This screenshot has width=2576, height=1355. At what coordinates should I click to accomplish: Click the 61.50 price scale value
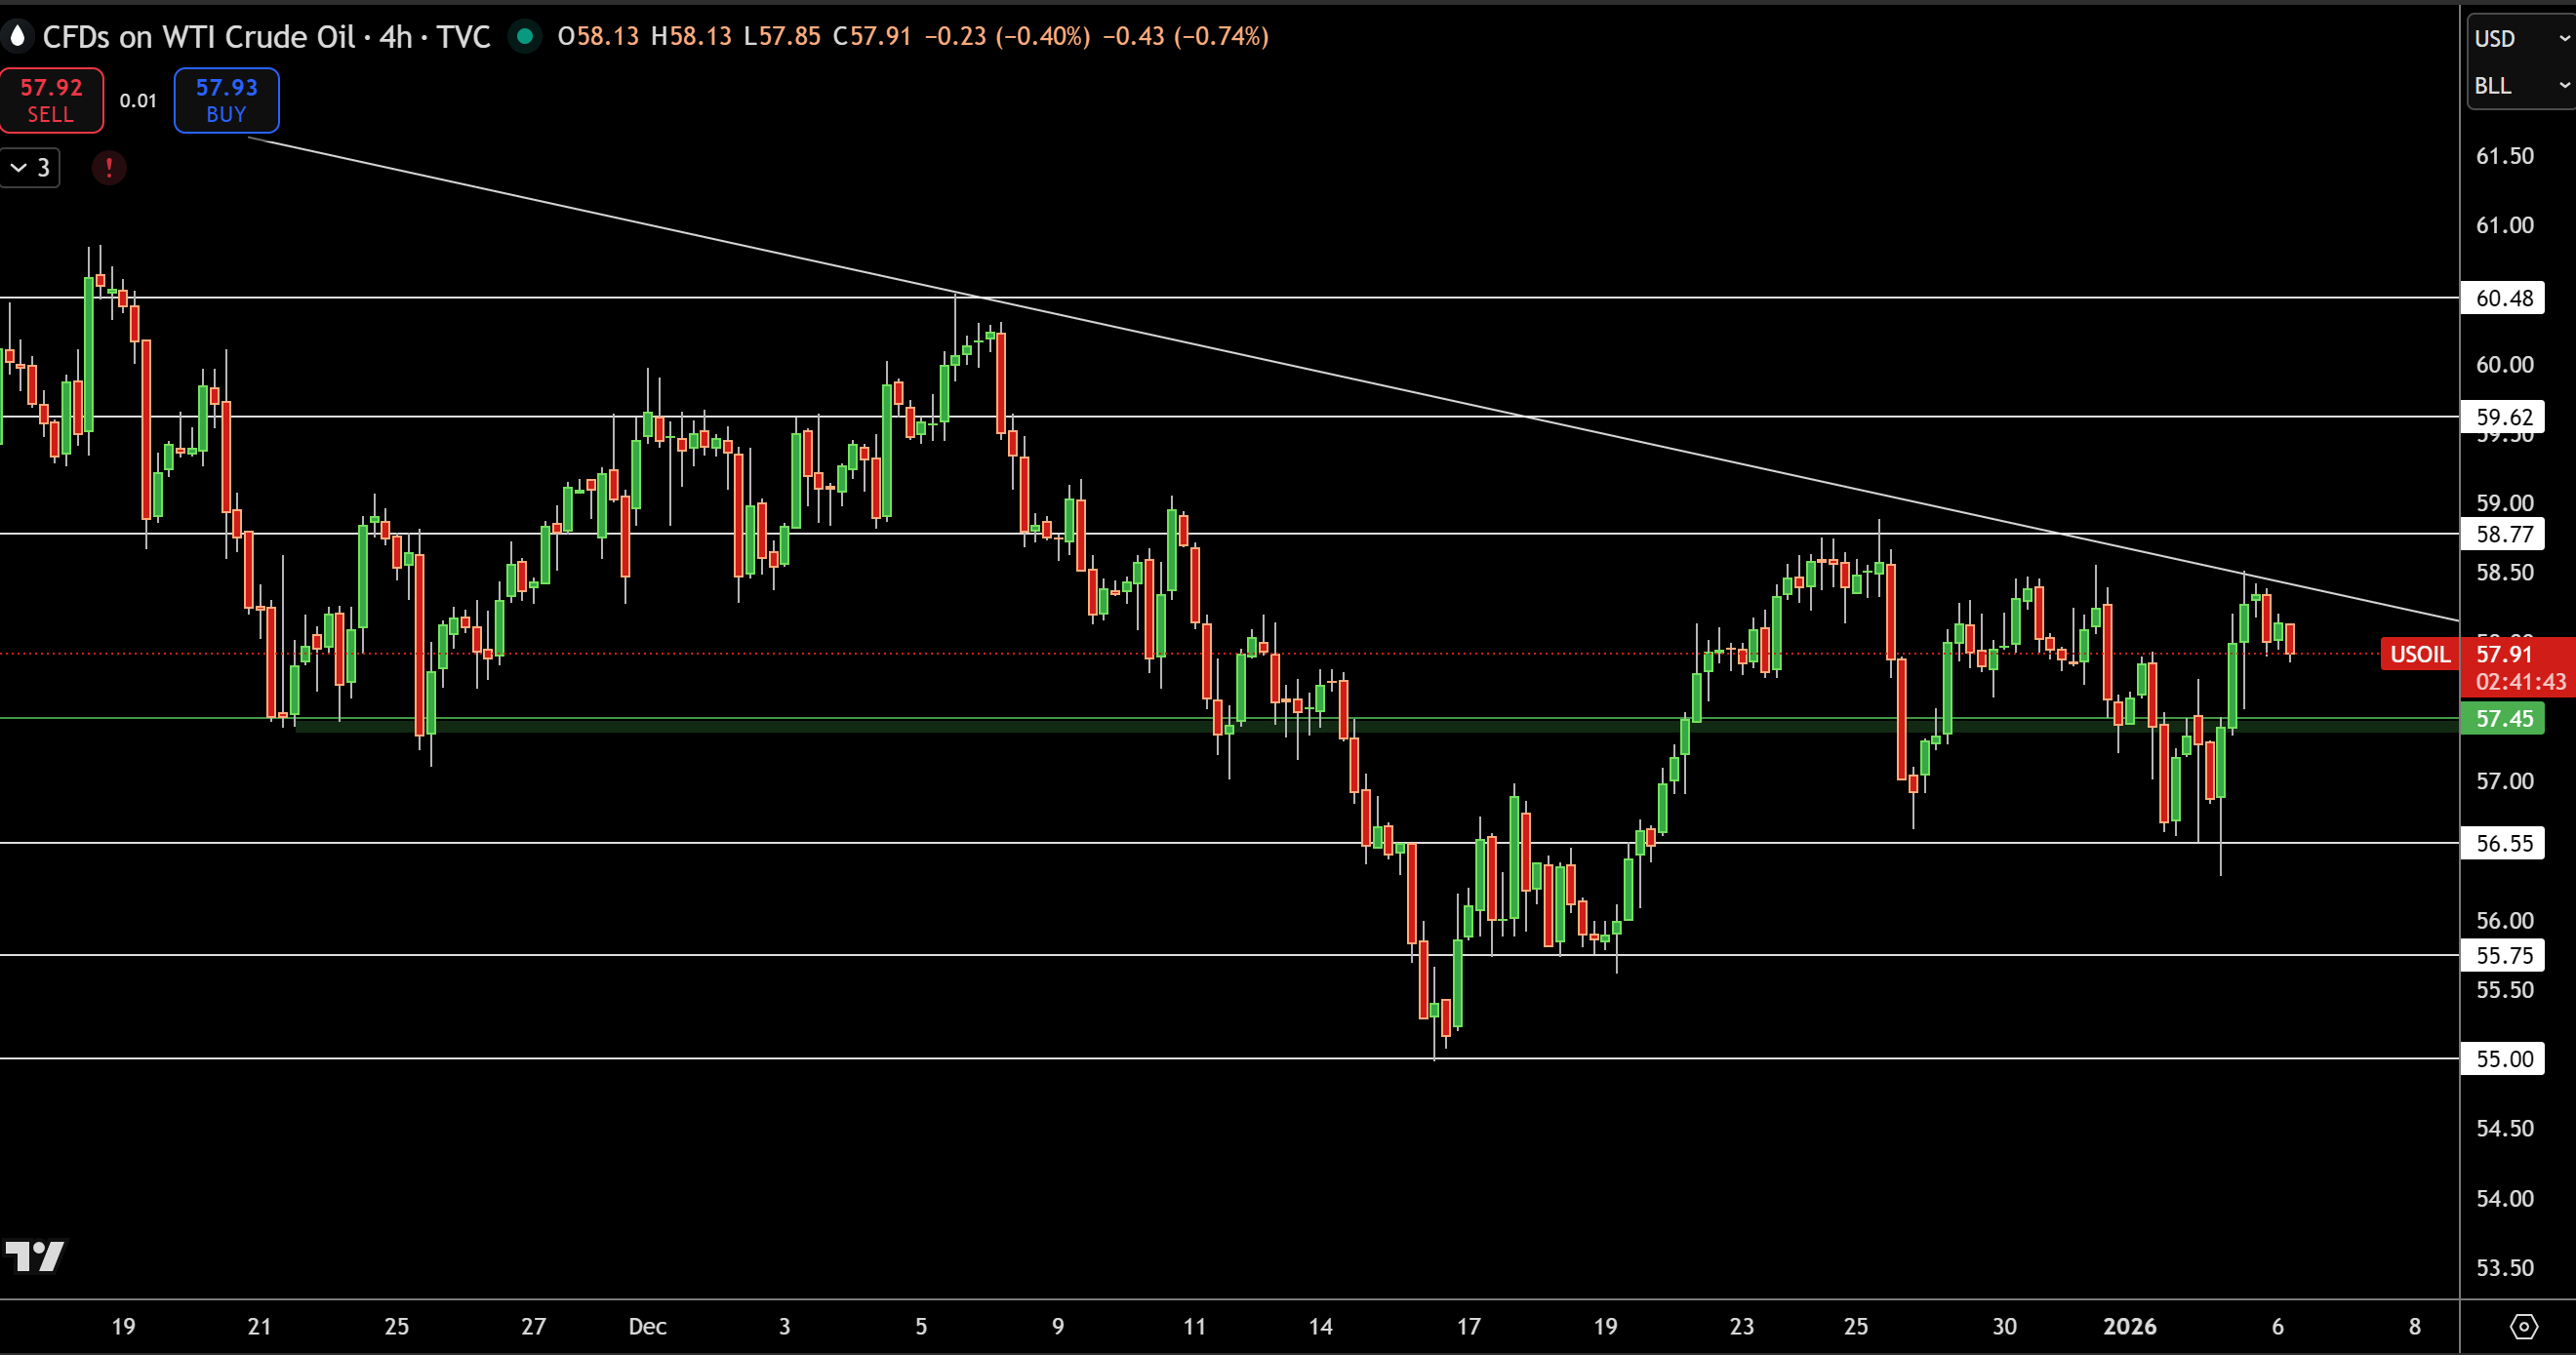(x=2504, y=156)
